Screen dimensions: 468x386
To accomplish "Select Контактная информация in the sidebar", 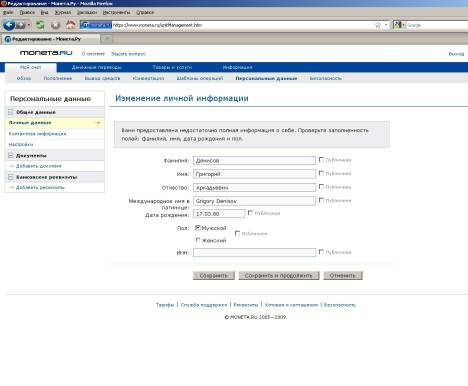I will (37, 134).
